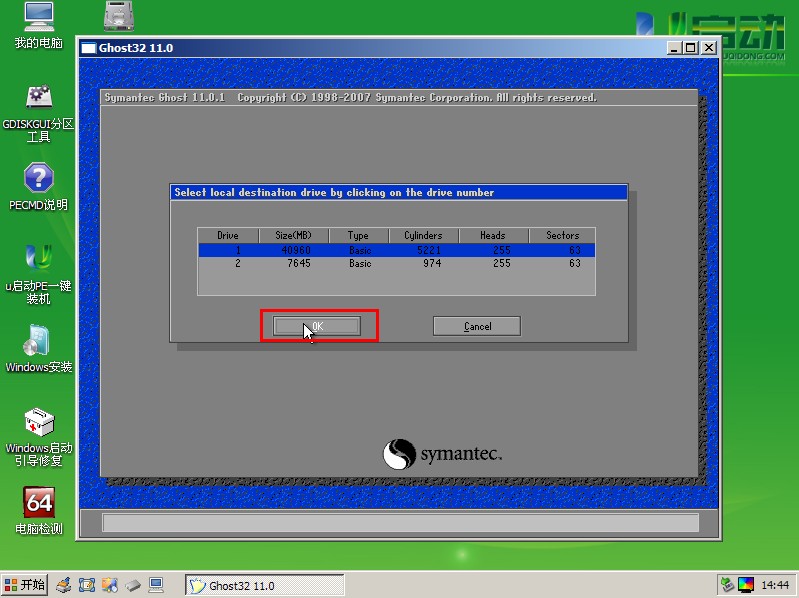Minimize the Ghost32 11.0 window
The width and height of the screenshot is (799, 598).
point(674,48)
